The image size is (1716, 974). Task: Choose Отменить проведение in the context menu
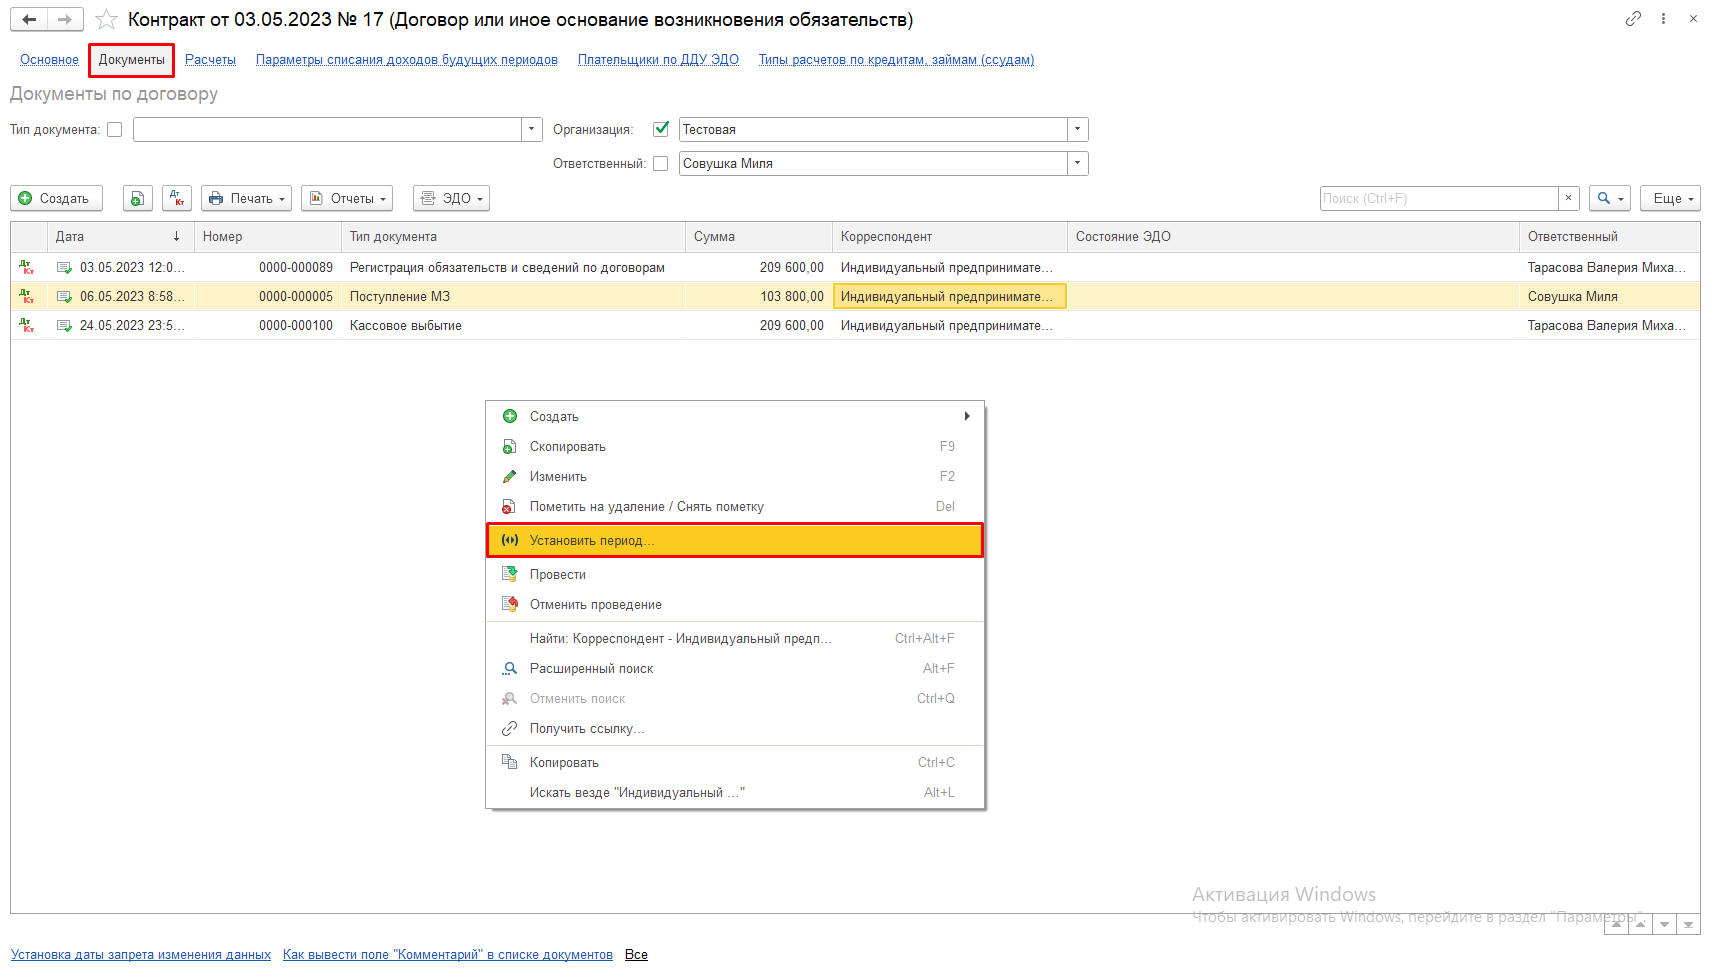coord(735,604)
